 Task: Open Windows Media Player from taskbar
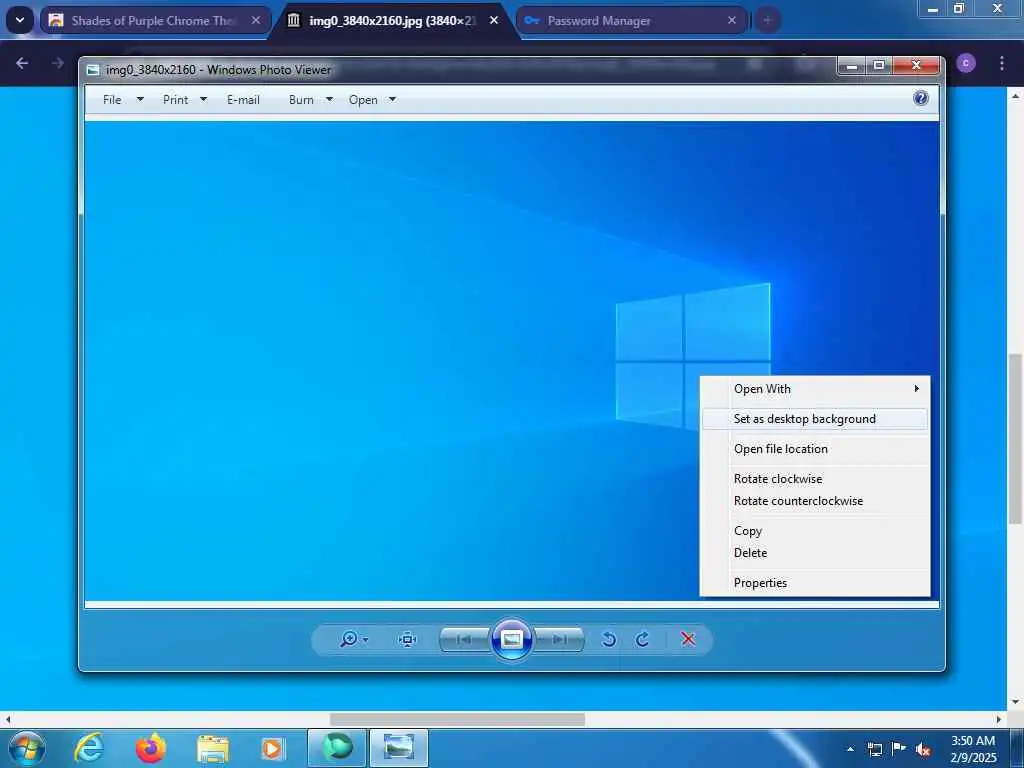click(272, 748)
